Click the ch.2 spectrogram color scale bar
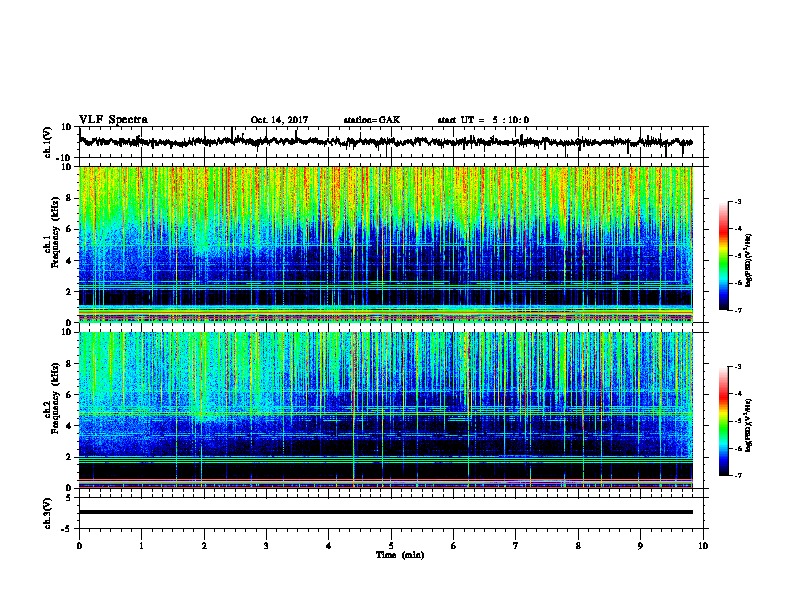Viewport: 792px width, 612px height. (724, 421)
